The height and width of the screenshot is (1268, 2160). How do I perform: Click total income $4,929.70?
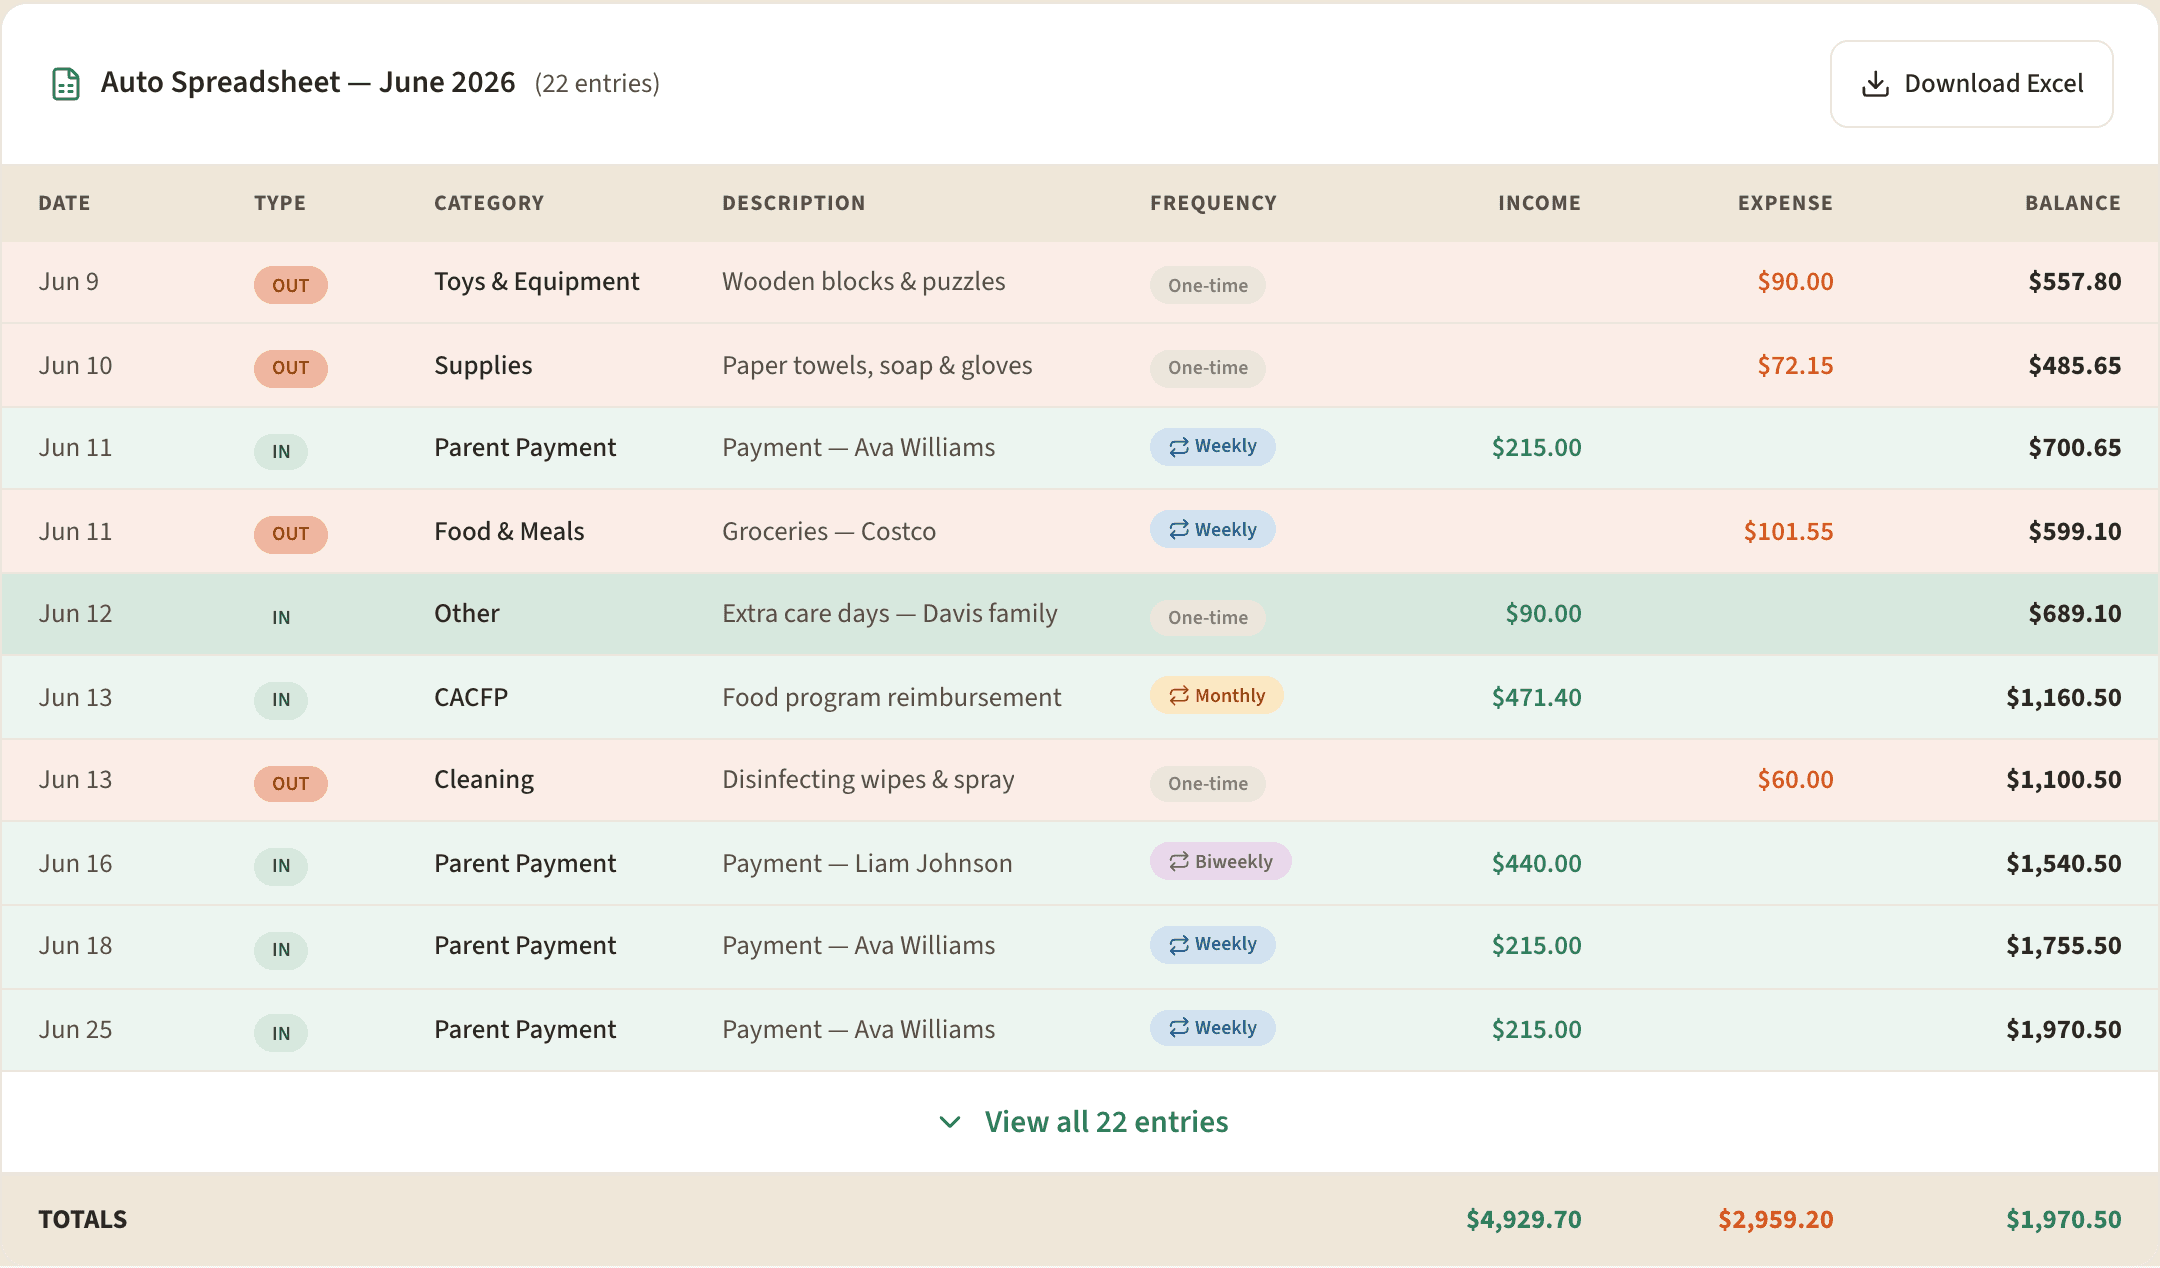coord(1523,1220)
